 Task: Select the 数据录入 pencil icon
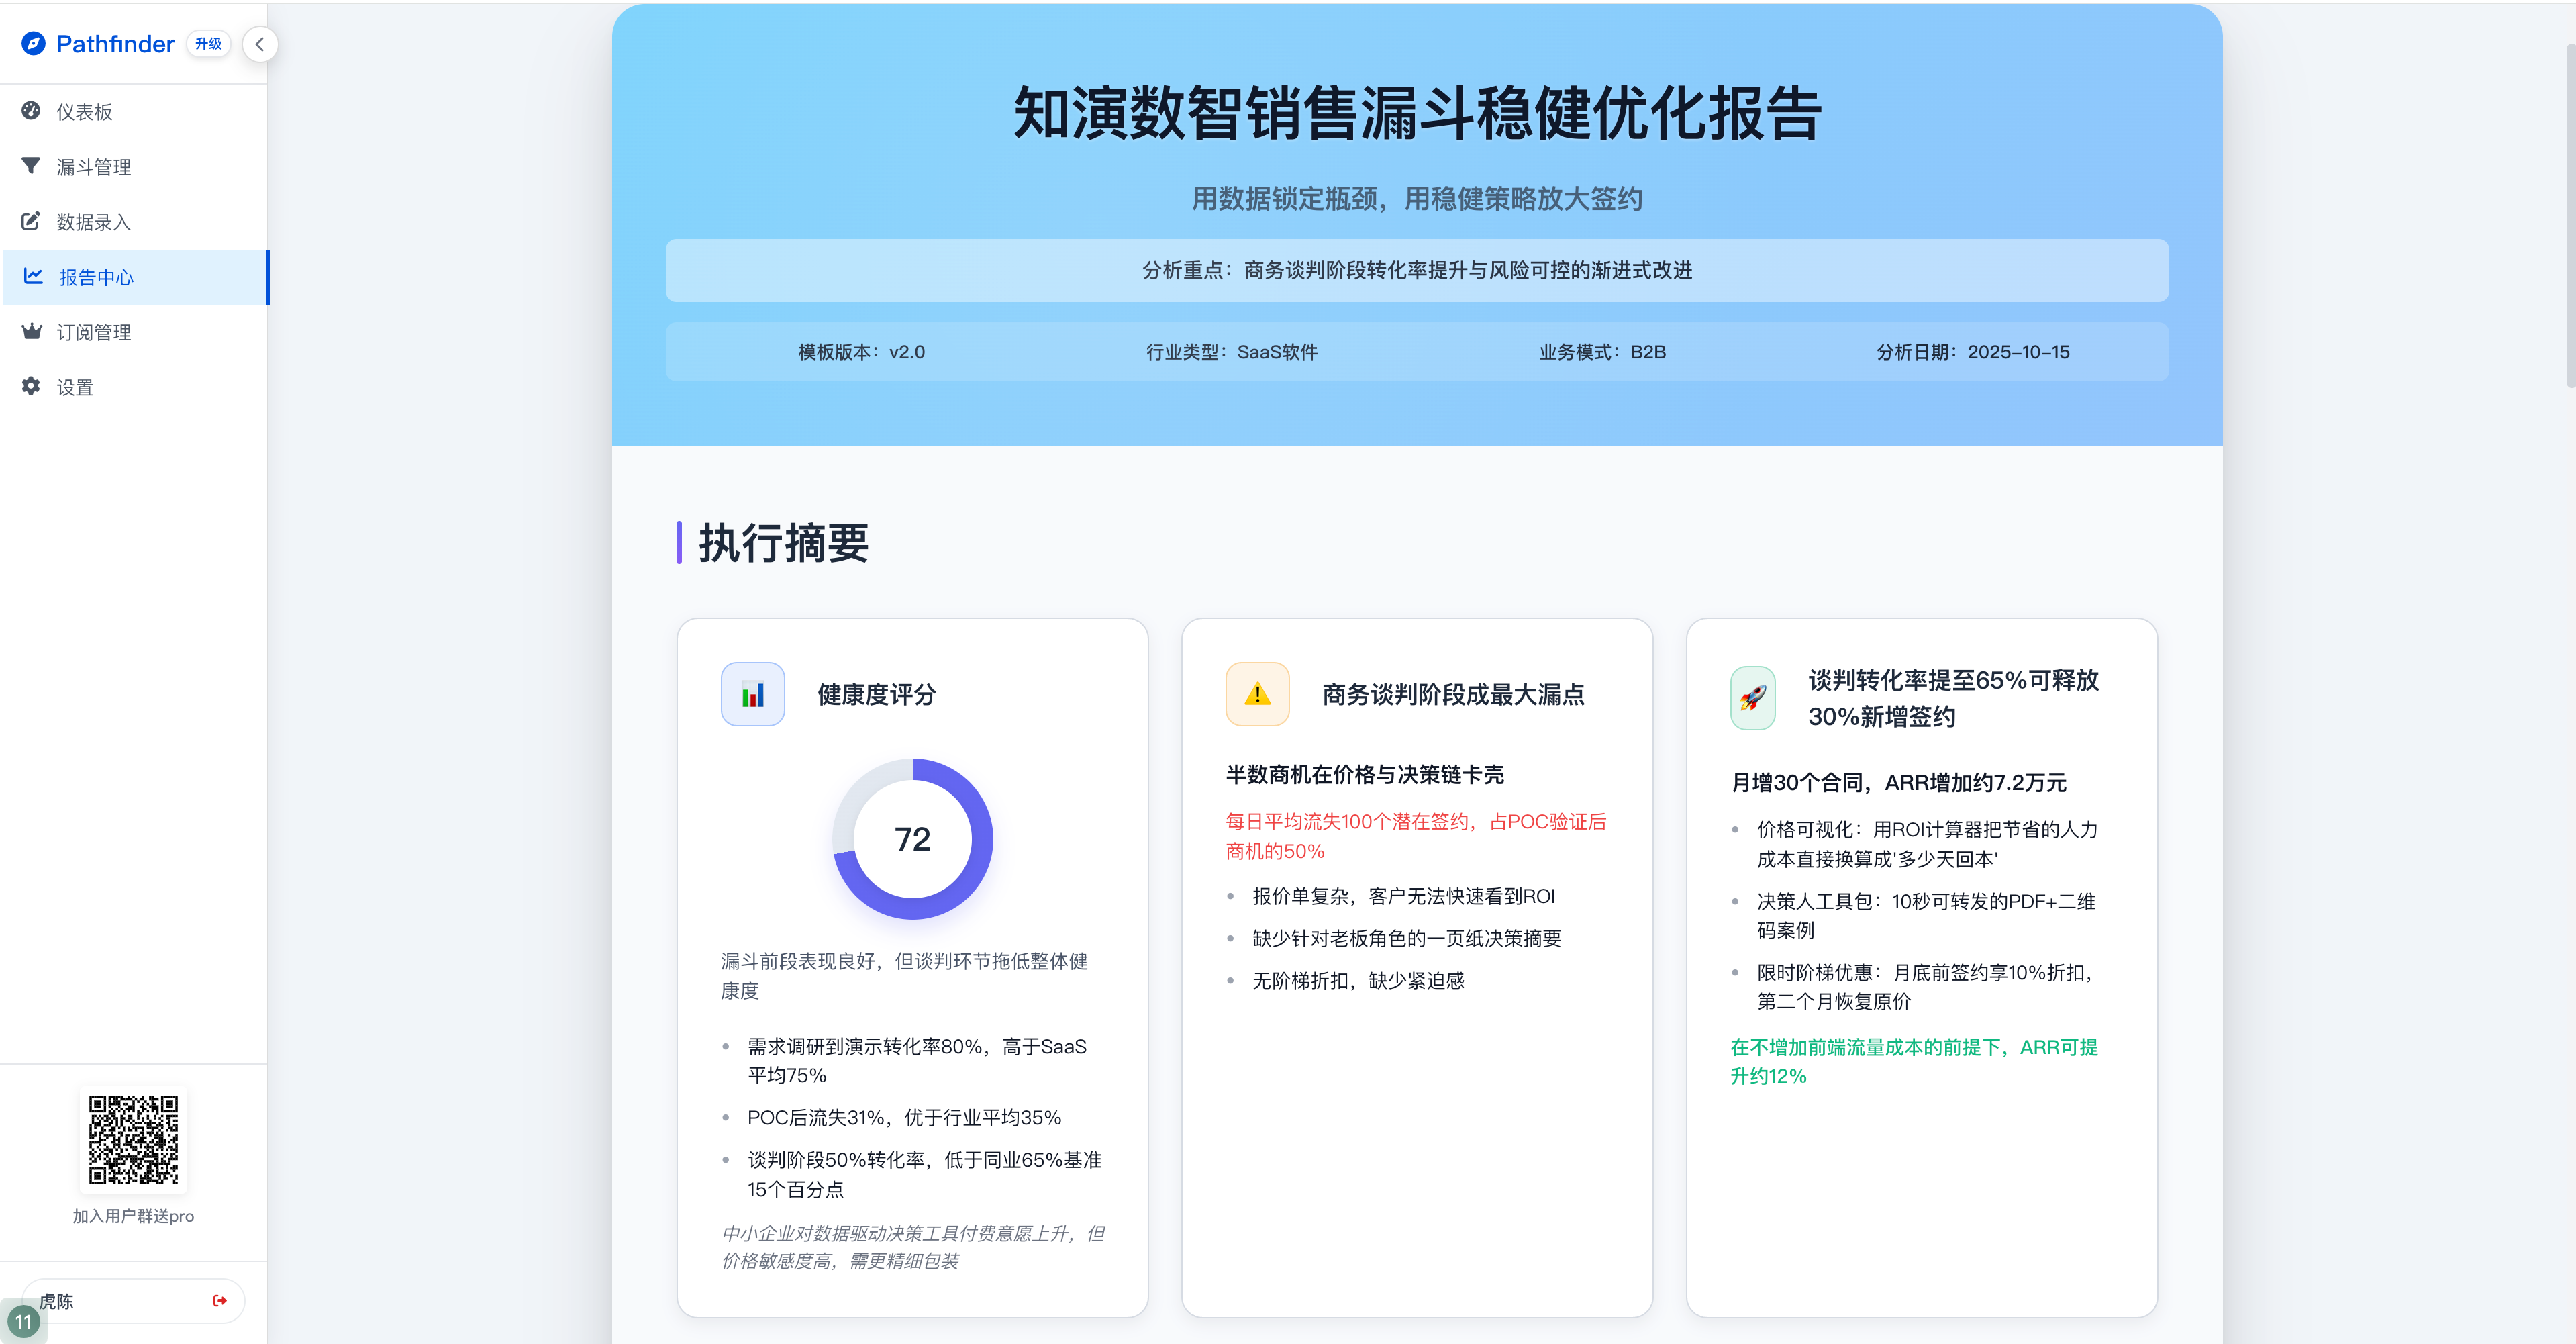(x=31, y=221)
